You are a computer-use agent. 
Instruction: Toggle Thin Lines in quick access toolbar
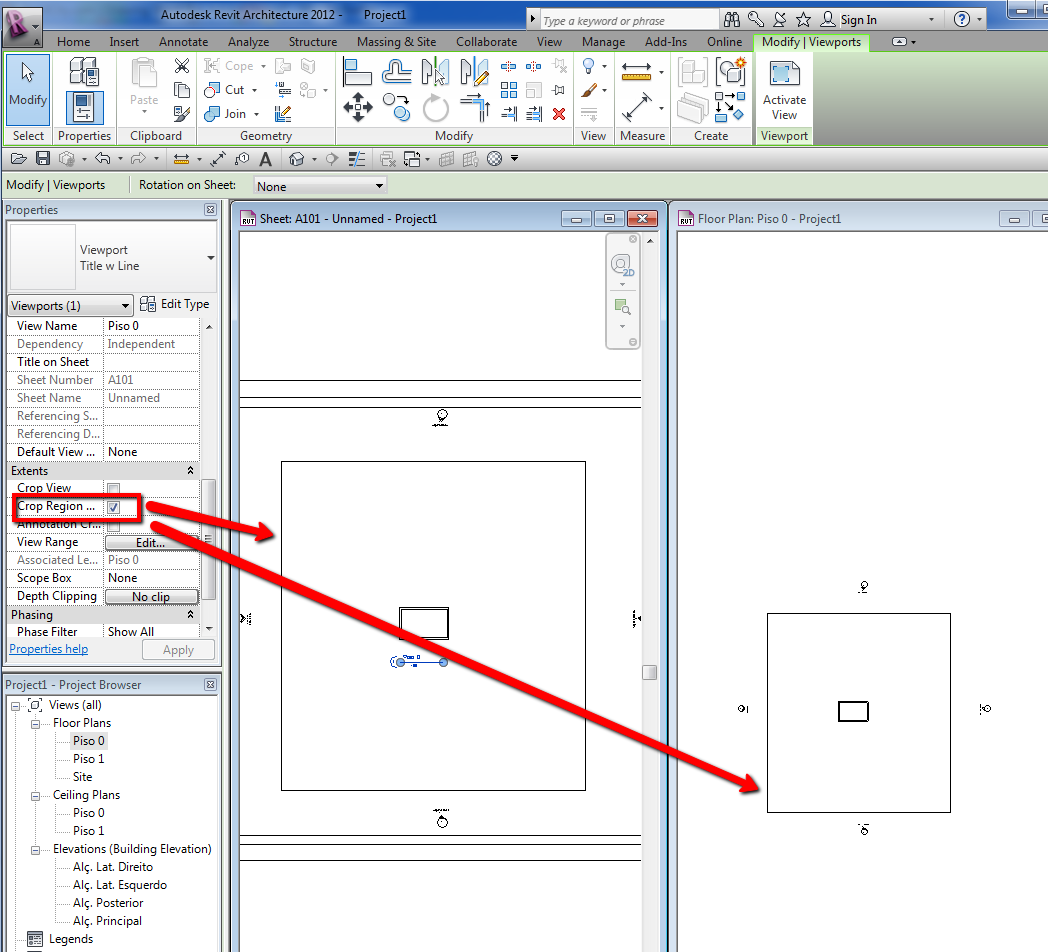(x=357, y=159)
